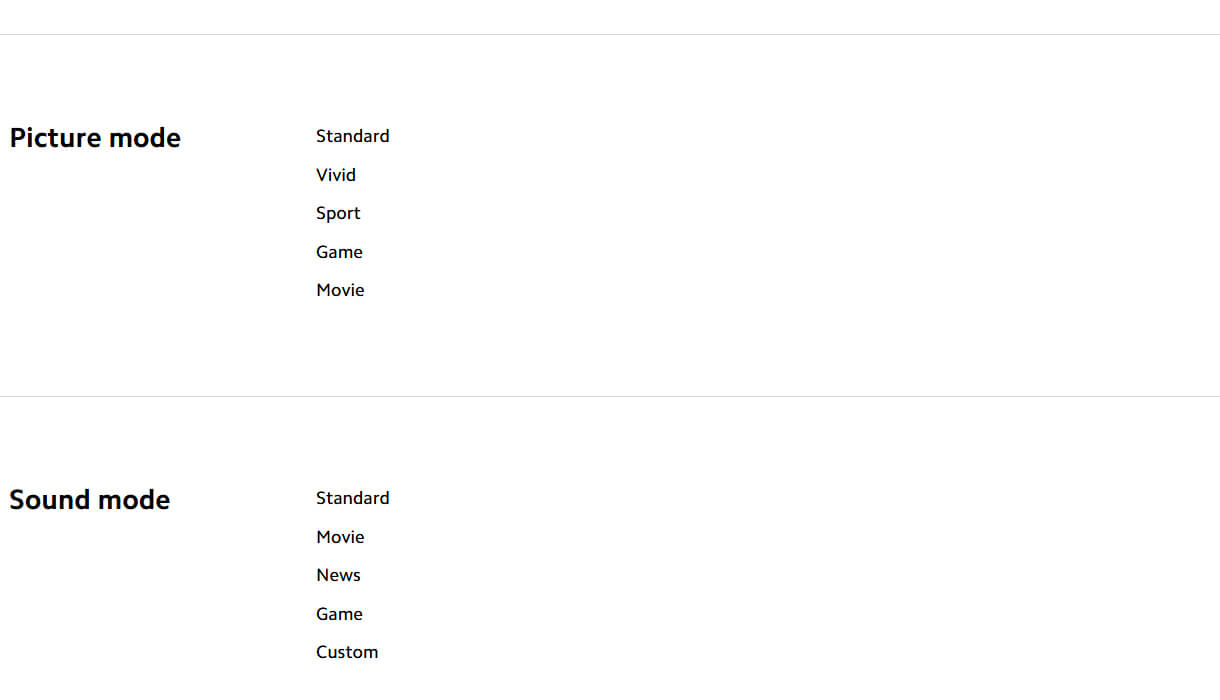Click the last visible Sound mode option
1220x700 pixels.
click(347, 652)
